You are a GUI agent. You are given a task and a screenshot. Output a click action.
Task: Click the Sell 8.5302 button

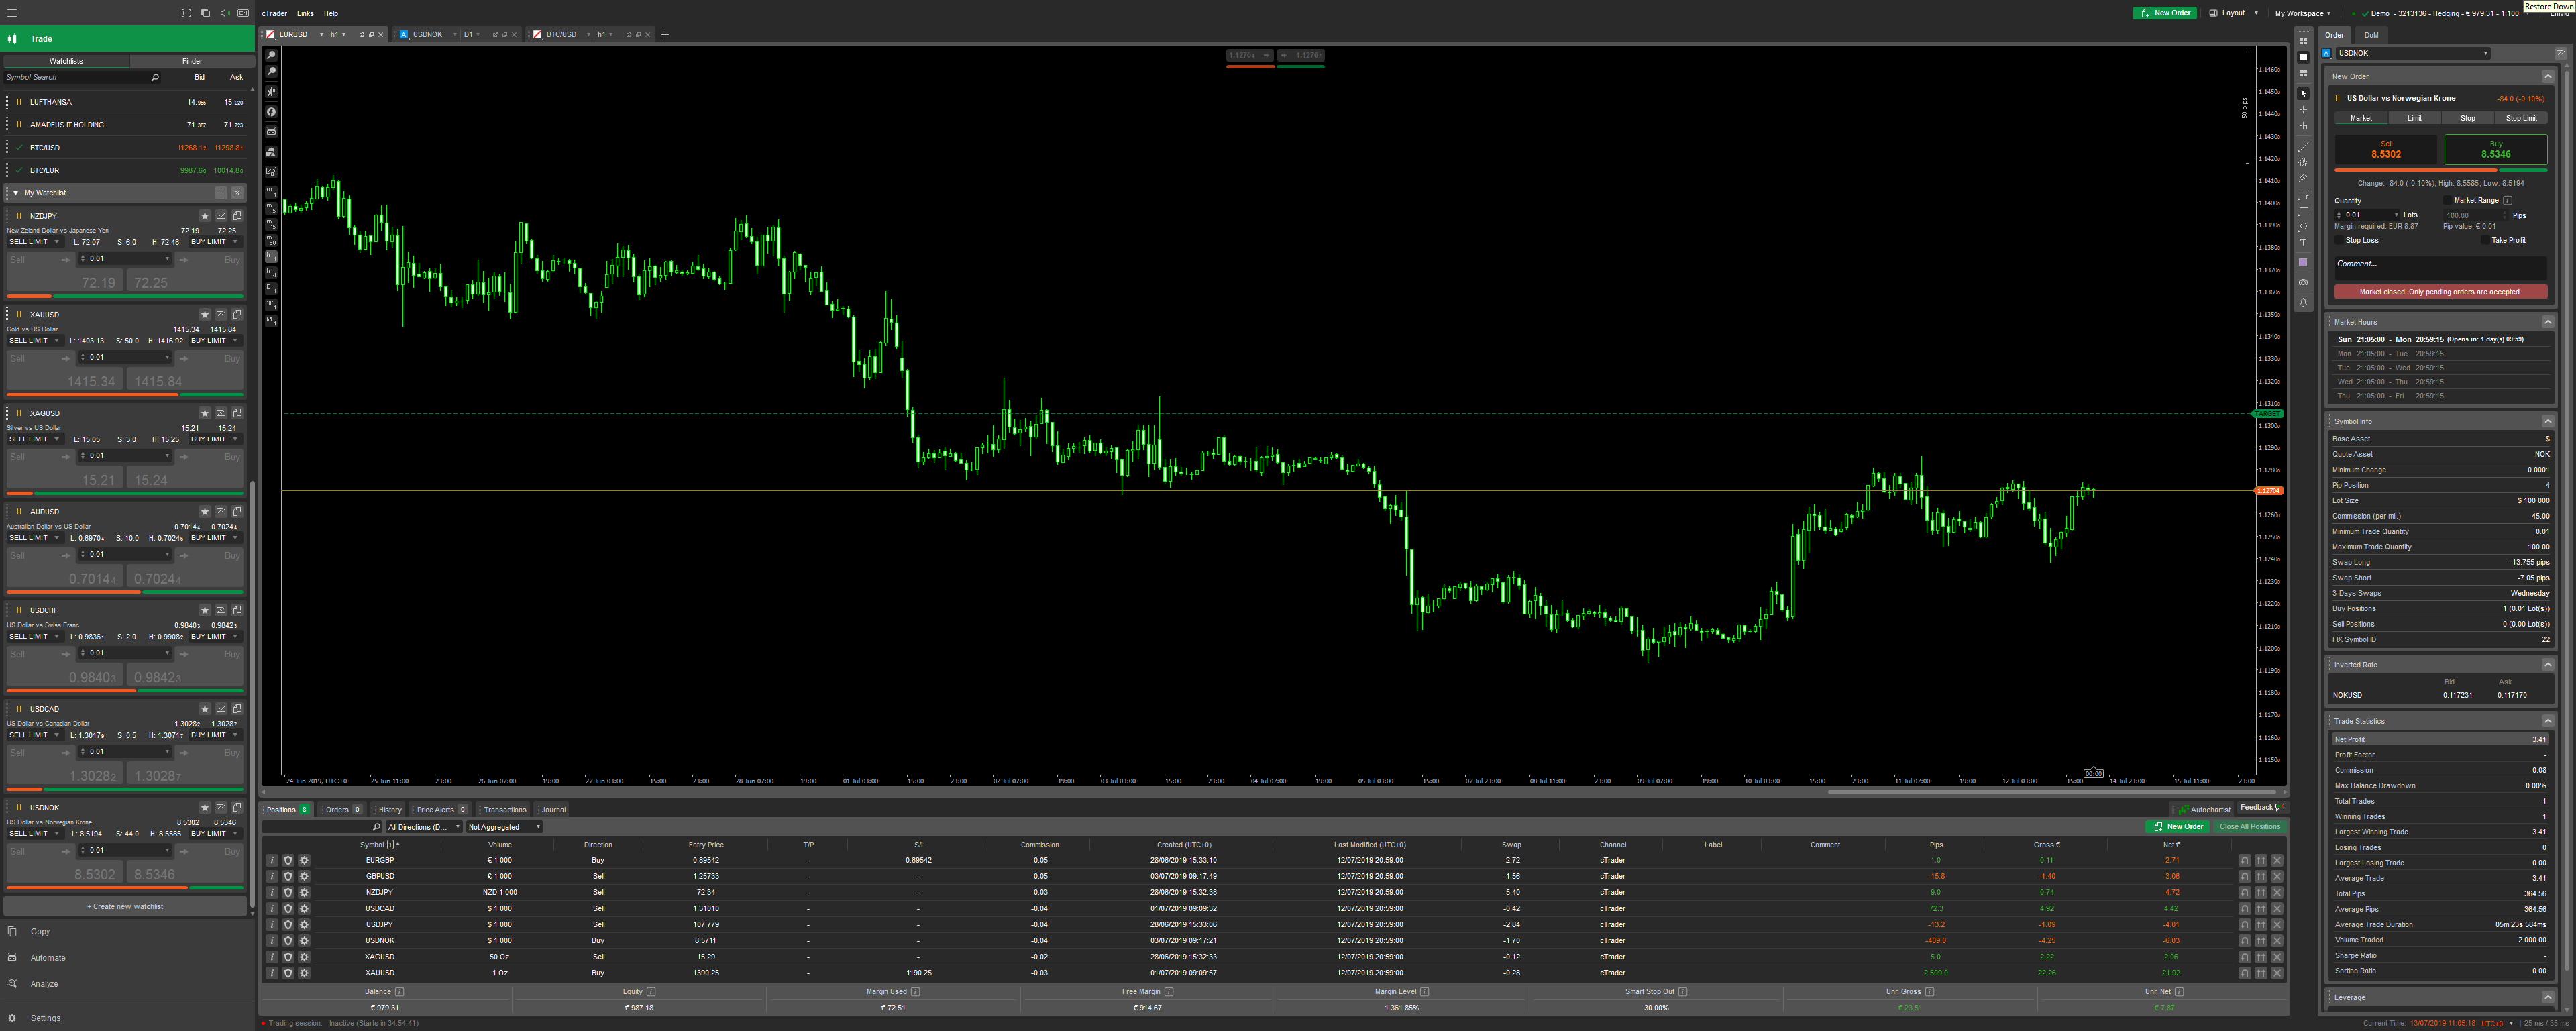[2386, 149]
